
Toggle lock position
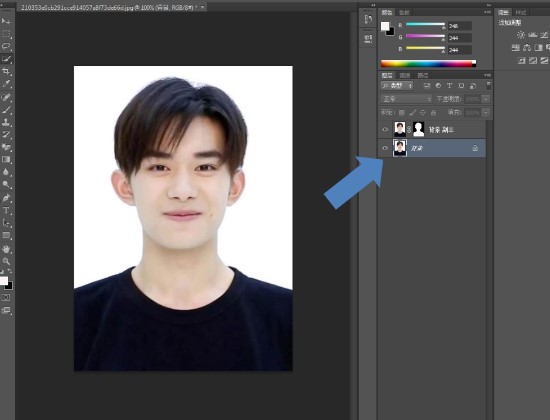coord(423,113)
